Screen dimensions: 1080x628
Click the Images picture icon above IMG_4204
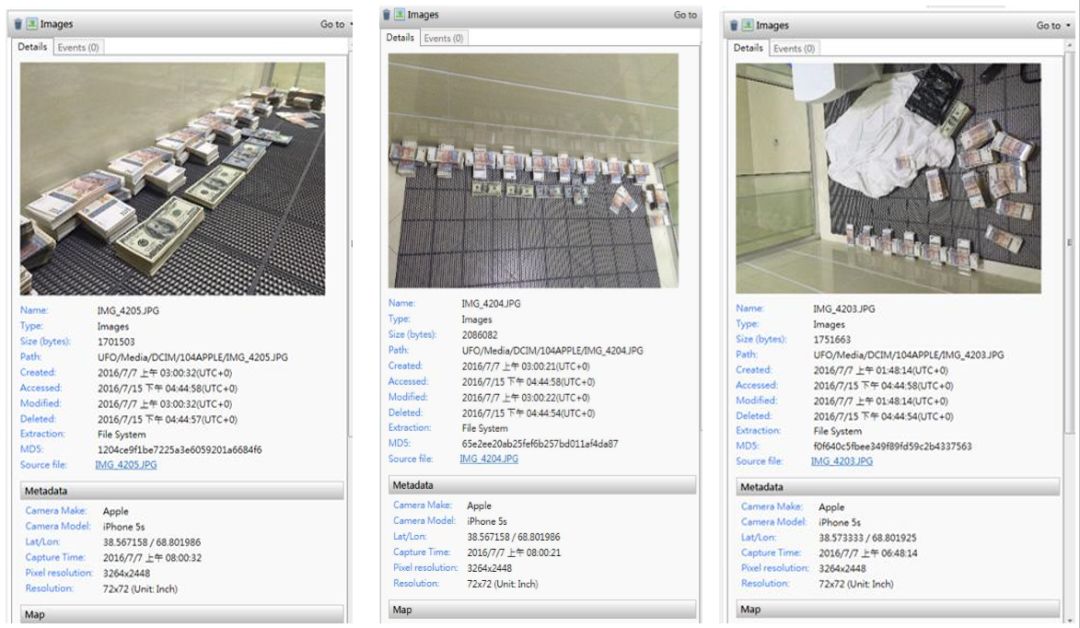398,15
